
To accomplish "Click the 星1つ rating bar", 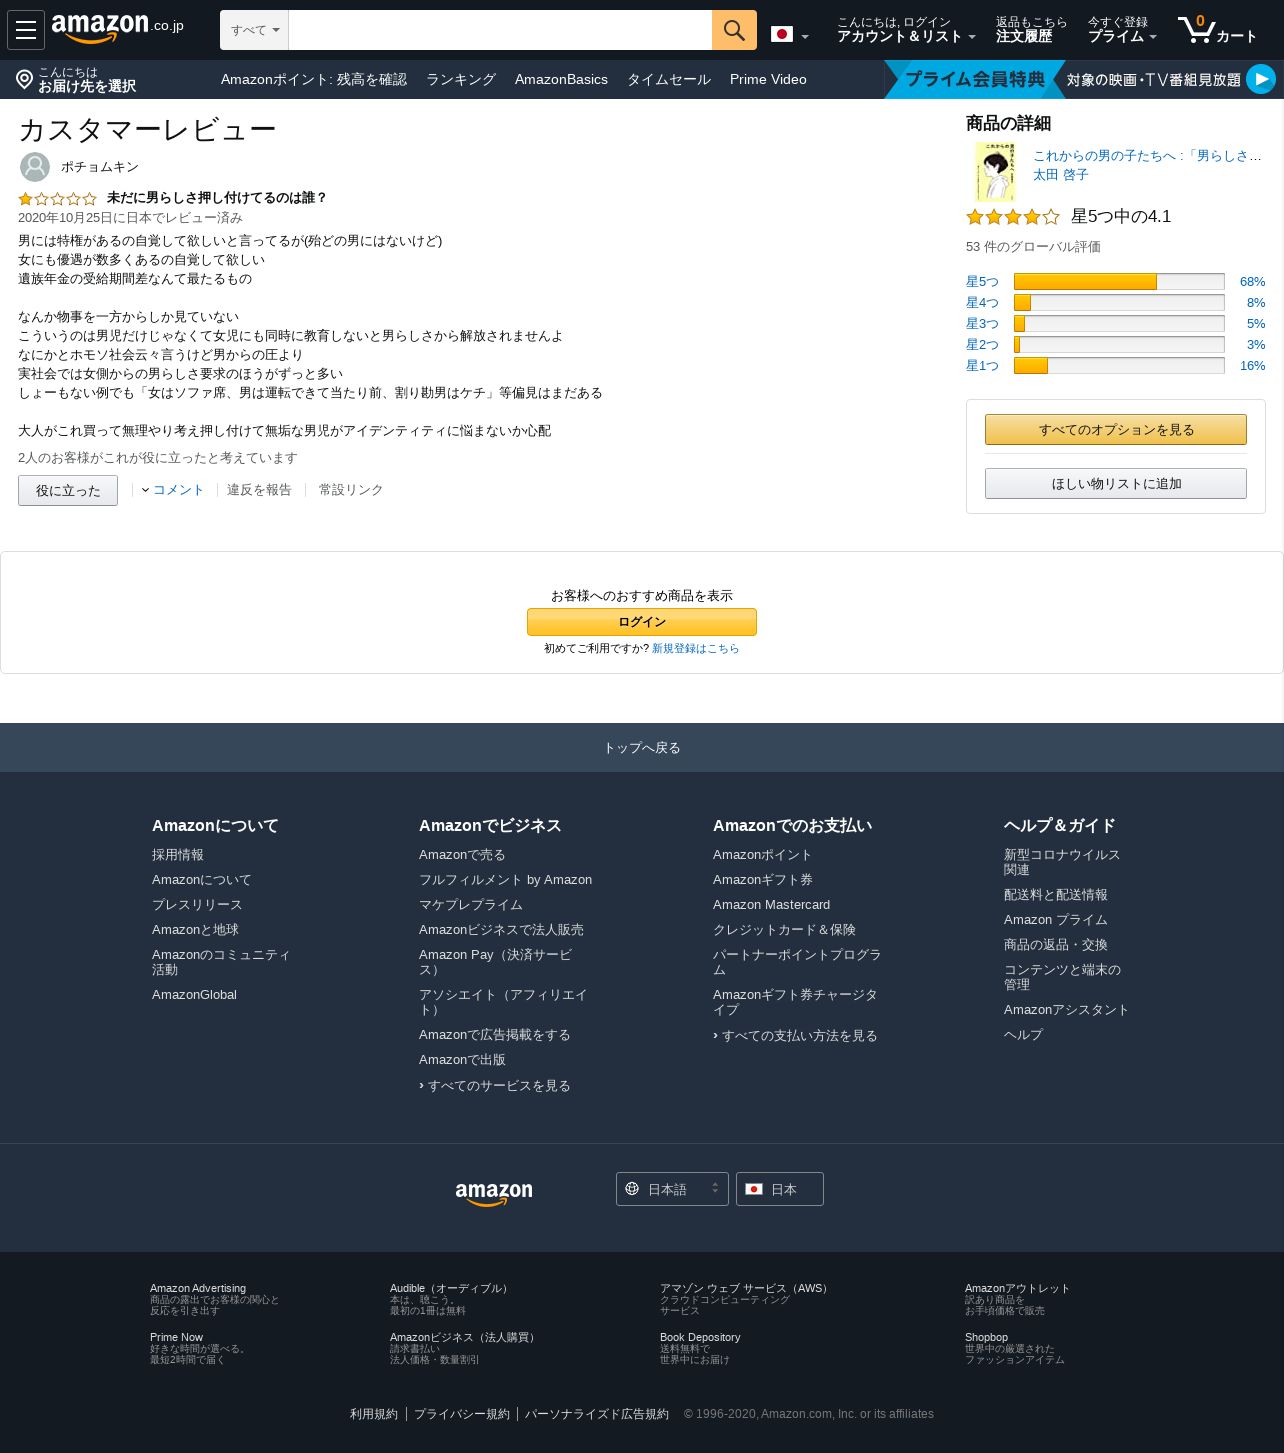I will tap(1119, 366).
